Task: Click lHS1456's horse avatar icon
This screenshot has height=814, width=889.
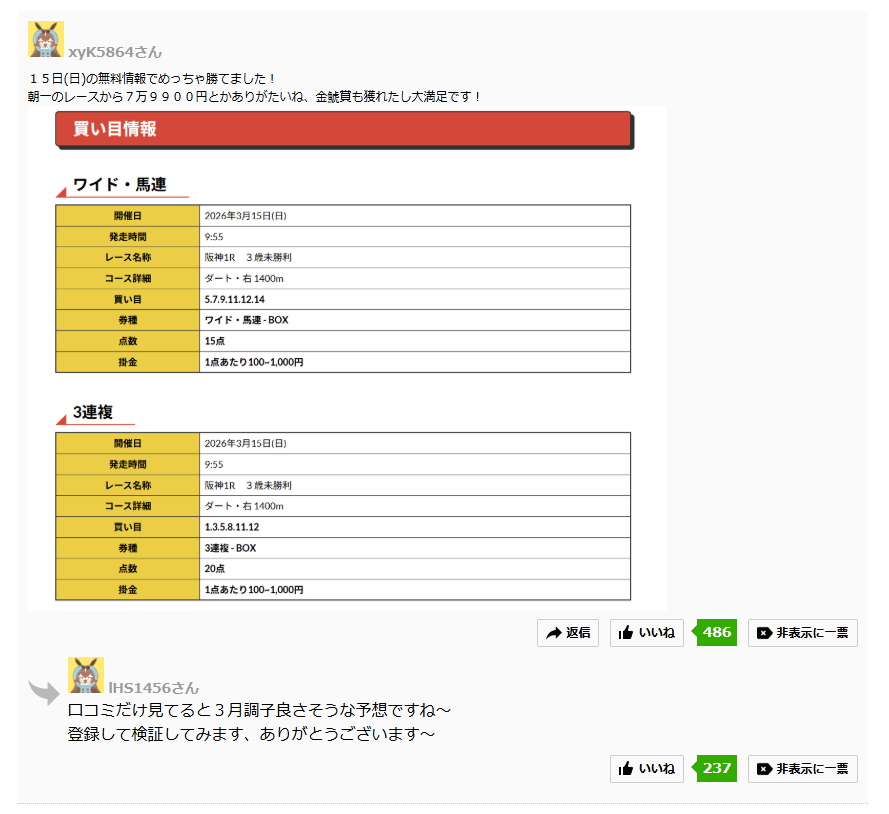Action: coord(86,676)
